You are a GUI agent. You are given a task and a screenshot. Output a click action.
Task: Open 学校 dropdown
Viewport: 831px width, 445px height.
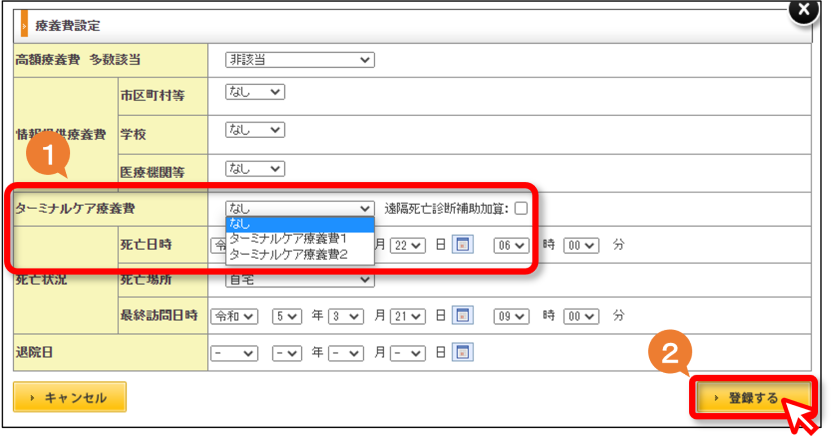(255, 130)
